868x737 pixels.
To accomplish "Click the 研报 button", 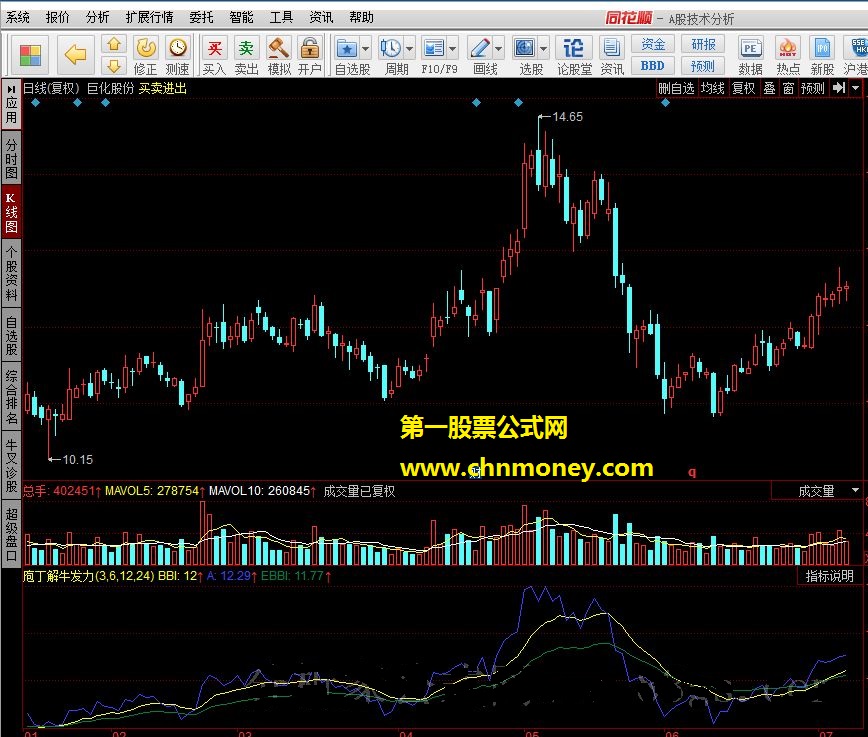I will (x=703, y=44).
